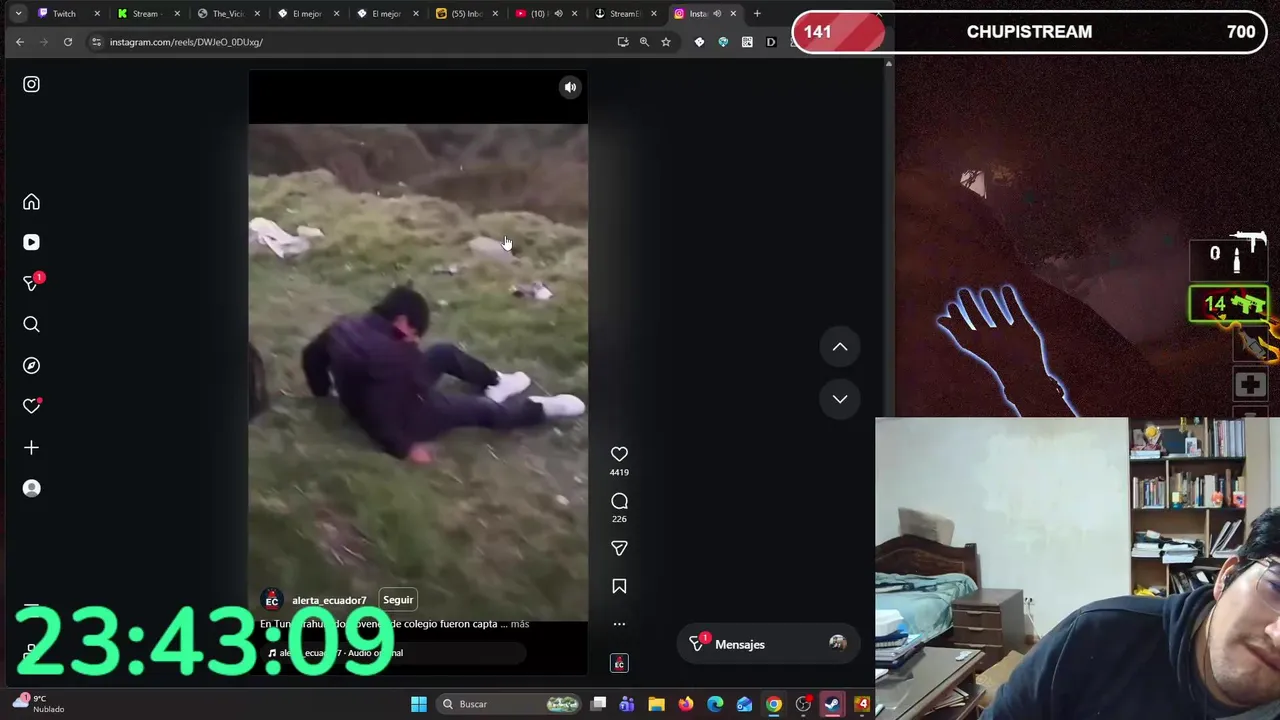Screen dimensions: 1280x720
Task: Open Chrome from the taskbar
Action: [x=774, y=704]
